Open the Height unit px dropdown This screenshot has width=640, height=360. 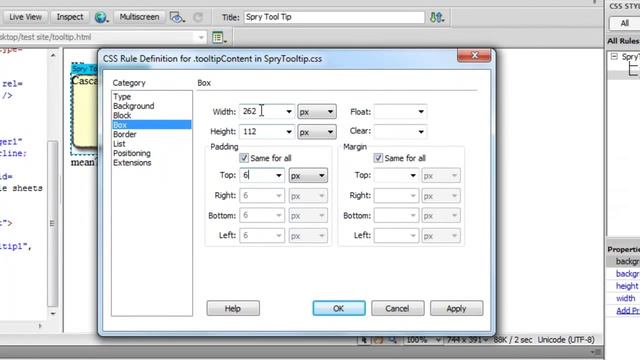coord(317,132)
